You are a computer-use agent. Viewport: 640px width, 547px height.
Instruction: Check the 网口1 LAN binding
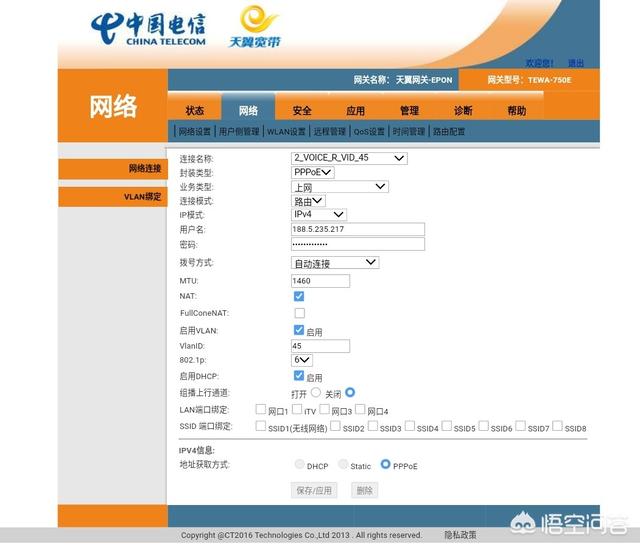[x=260, y=409]
